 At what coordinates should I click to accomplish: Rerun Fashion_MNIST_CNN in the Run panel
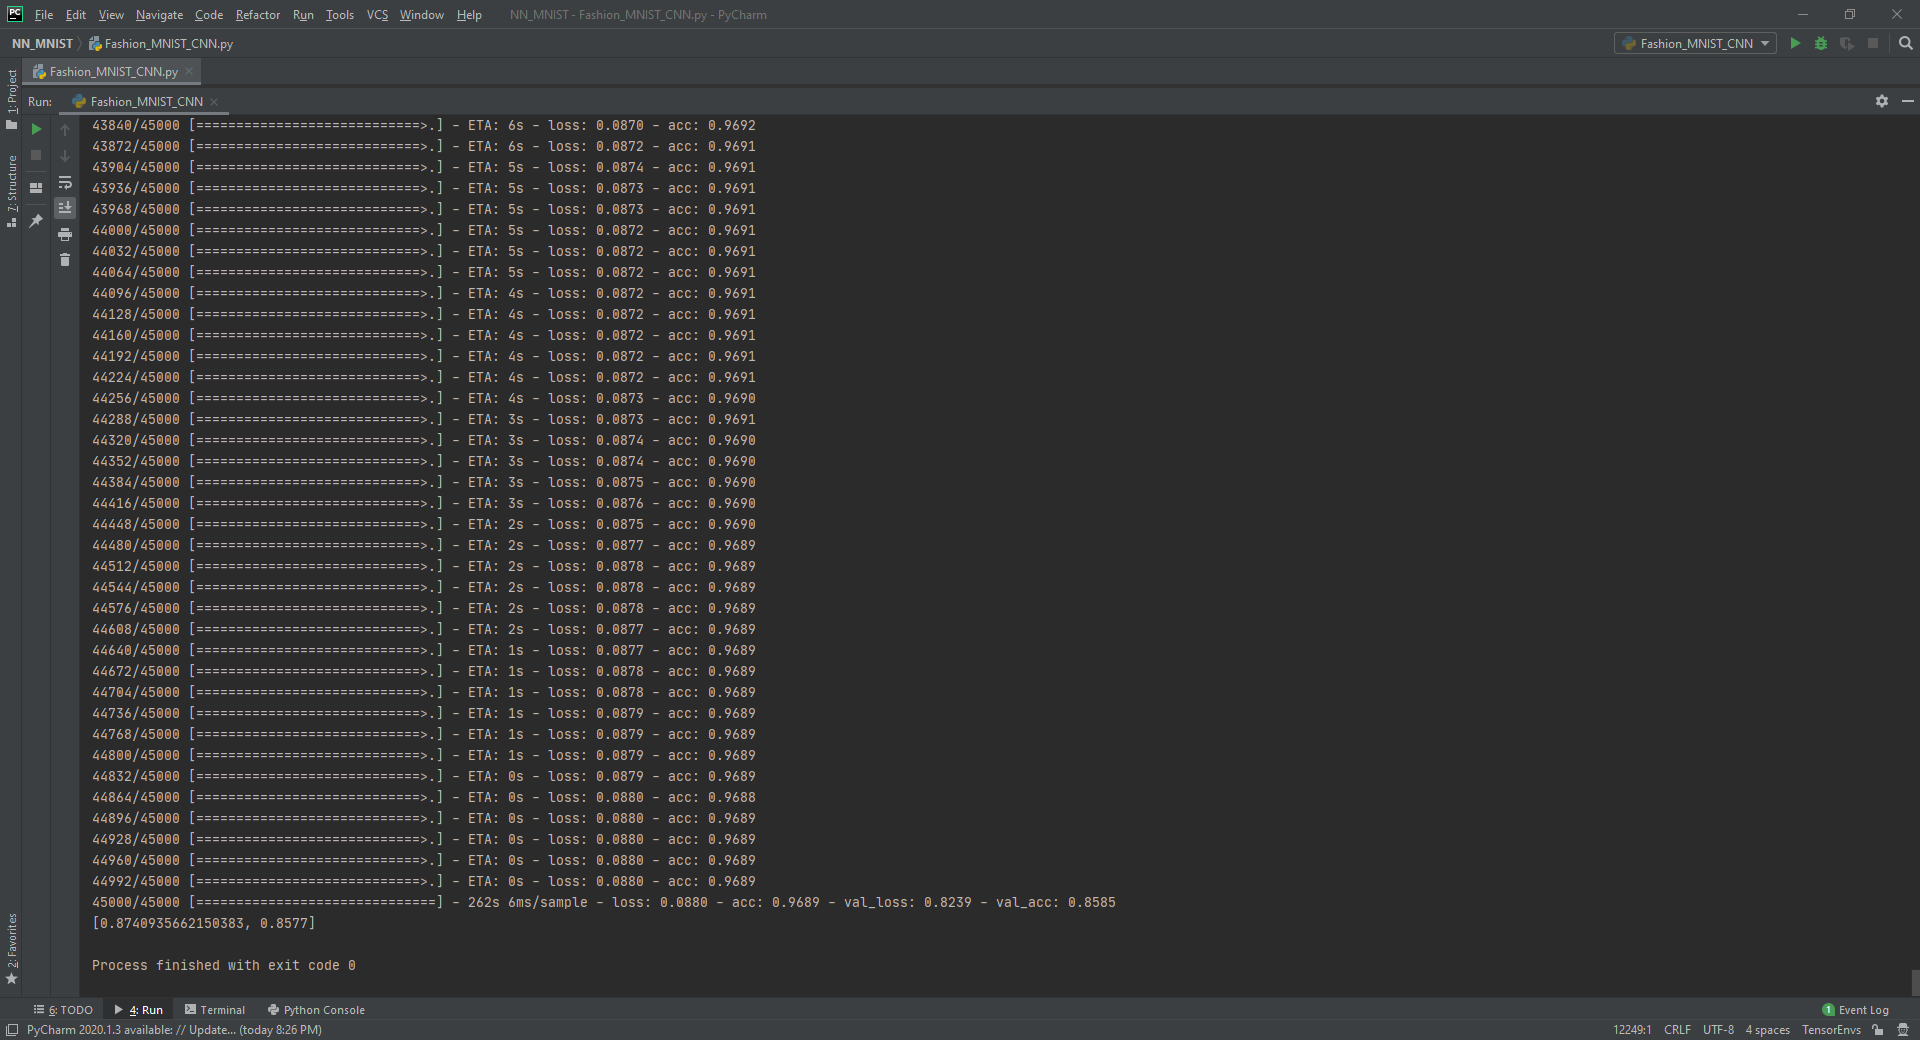[36, 129]
